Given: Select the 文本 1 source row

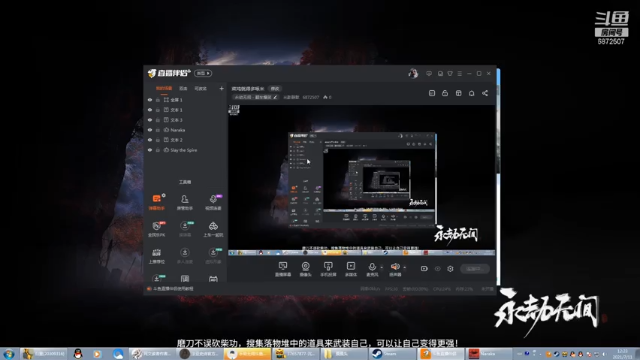Looking at the screenshot, I should 186,110.
